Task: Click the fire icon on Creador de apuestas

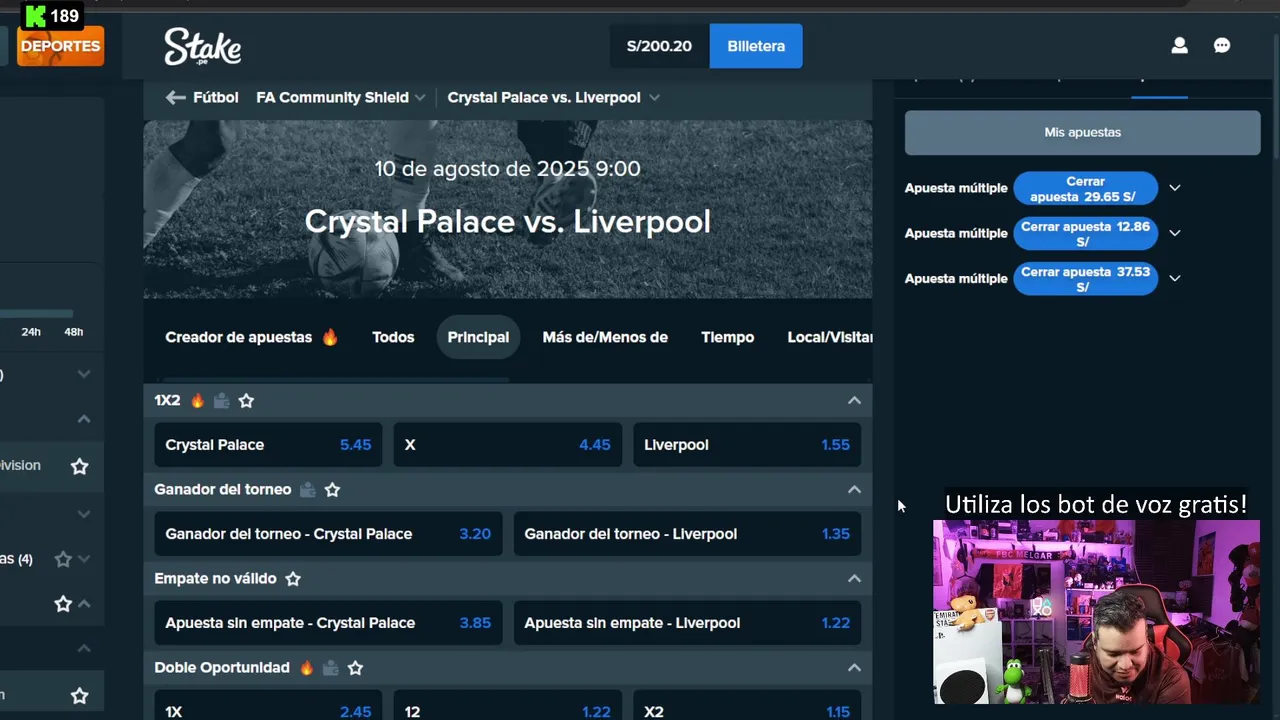Action: [330, 337]
